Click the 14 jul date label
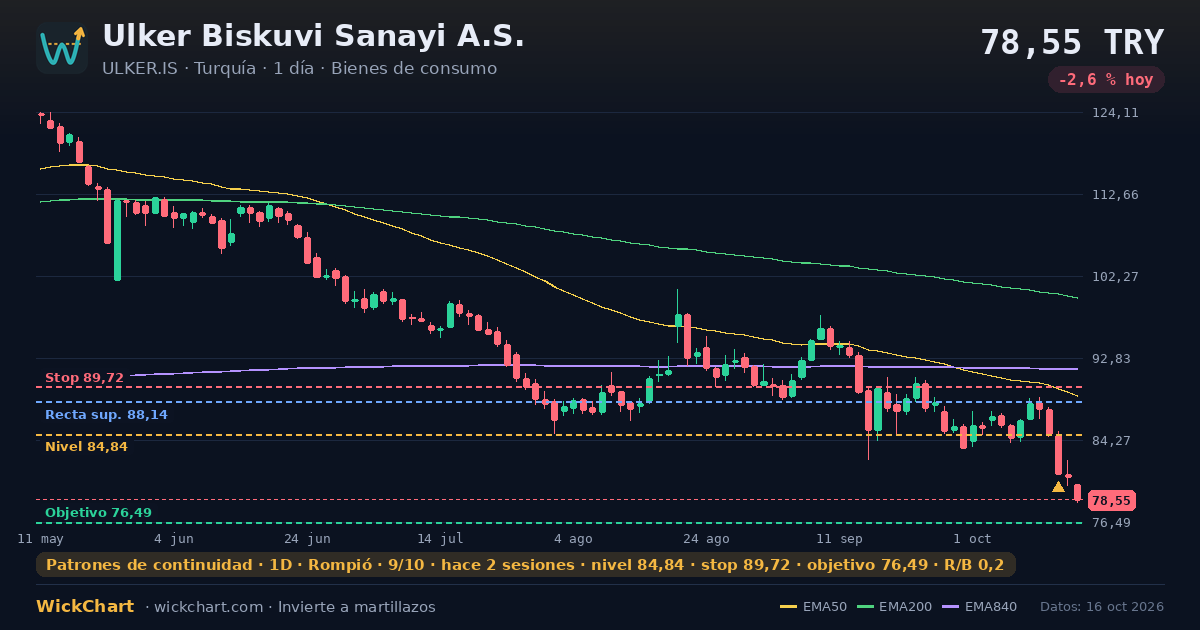This screenshot has height=630, width=1200. (440, 538)
